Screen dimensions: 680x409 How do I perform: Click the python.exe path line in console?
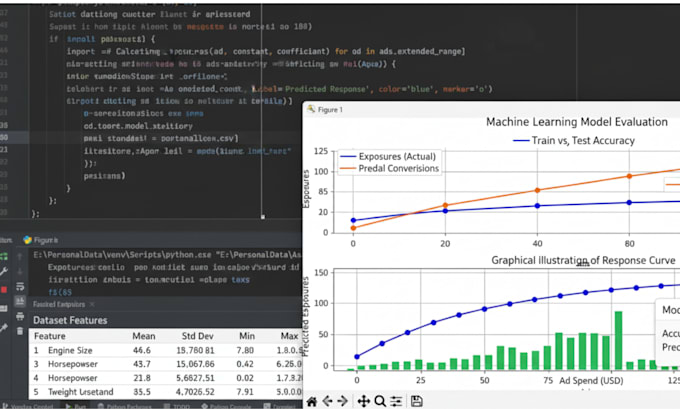click(x=167, y=255)
